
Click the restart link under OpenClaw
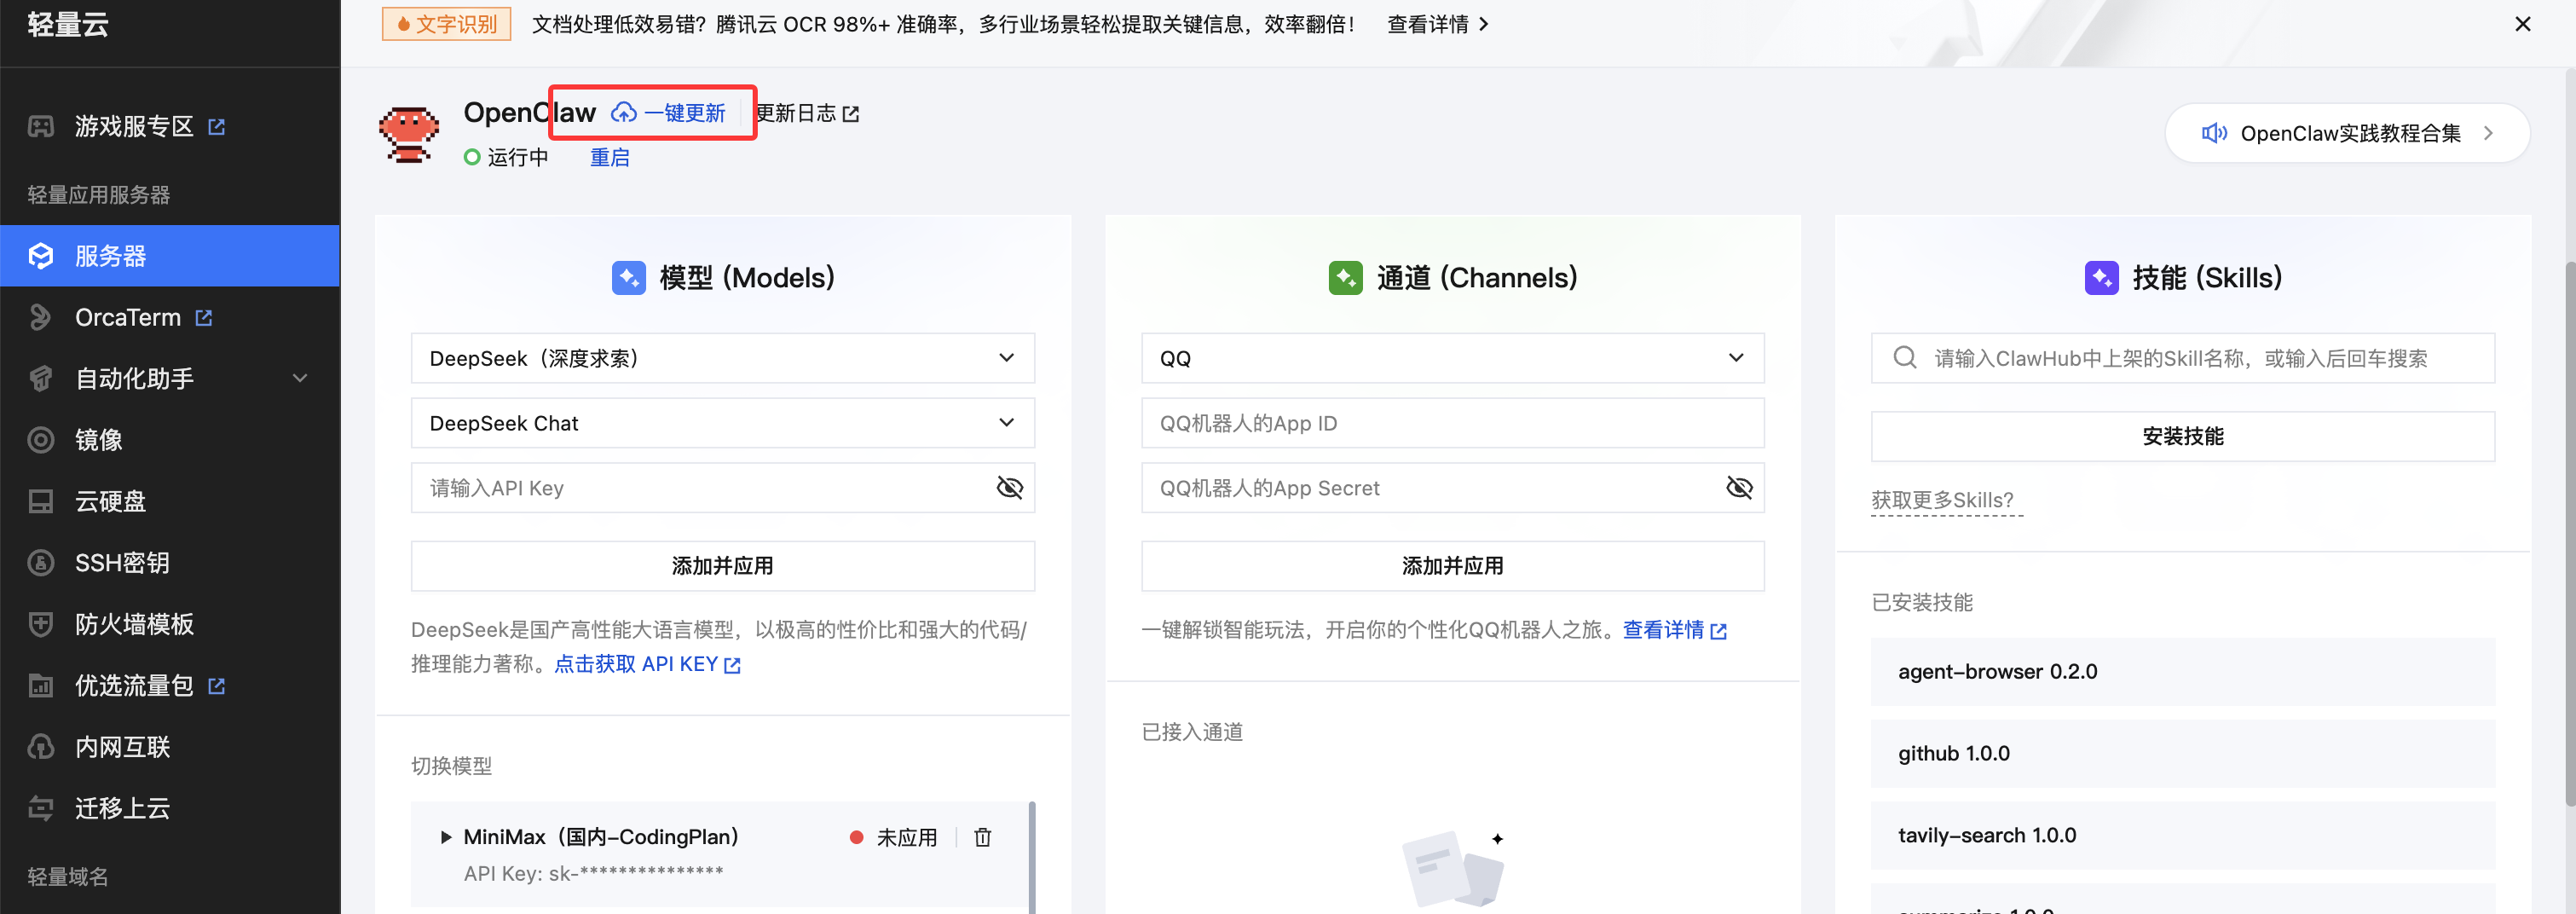(609, 157)
